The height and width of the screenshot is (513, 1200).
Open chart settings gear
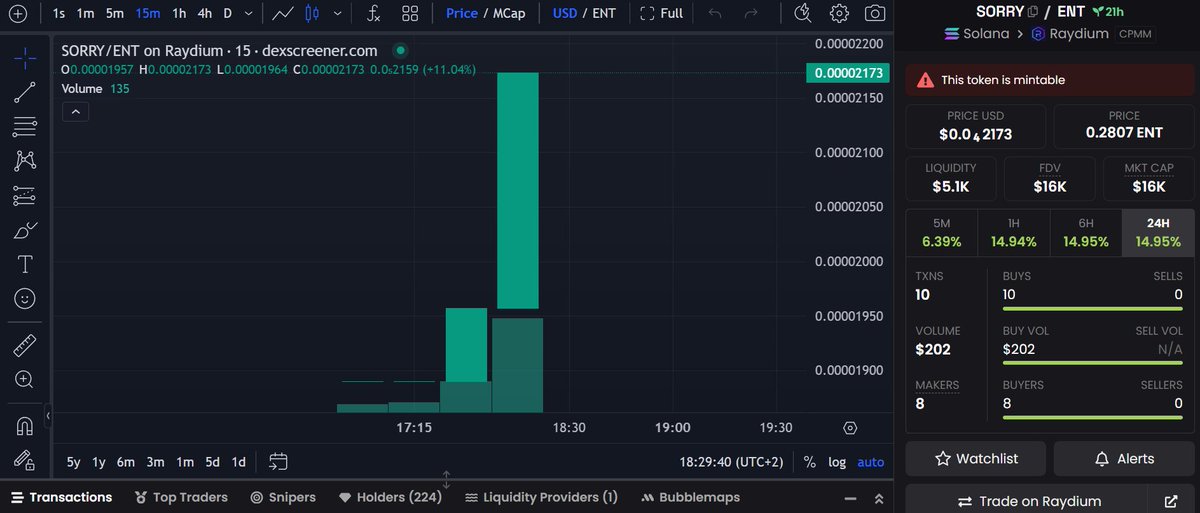click(x=839, y=14)
